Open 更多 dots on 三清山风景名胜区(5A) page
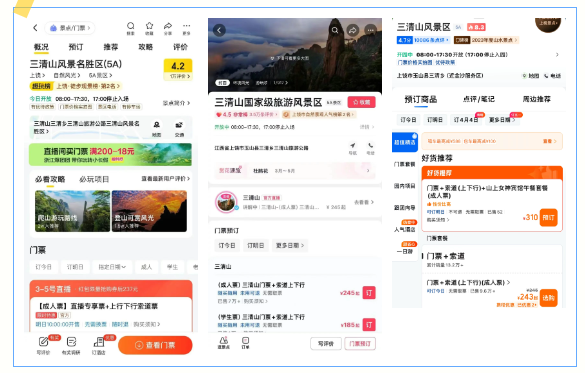The width and height of the screenshot is (585, 373). 187,26
